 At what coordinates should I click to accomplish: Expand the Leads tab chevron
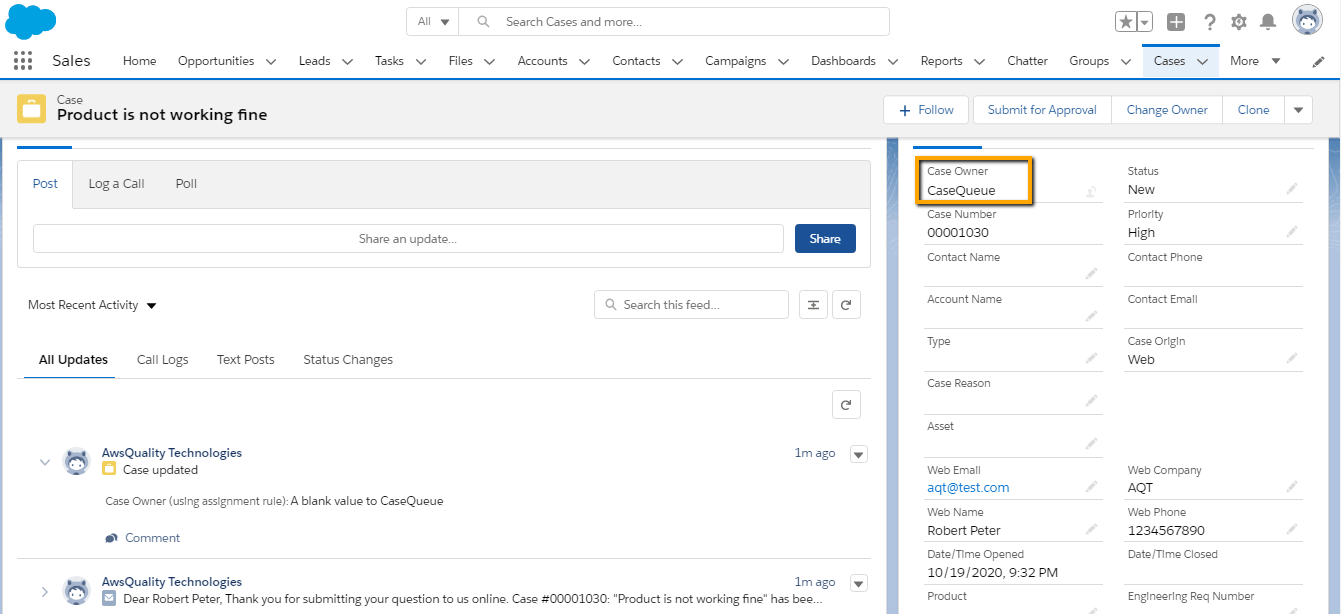click(347, 62)
